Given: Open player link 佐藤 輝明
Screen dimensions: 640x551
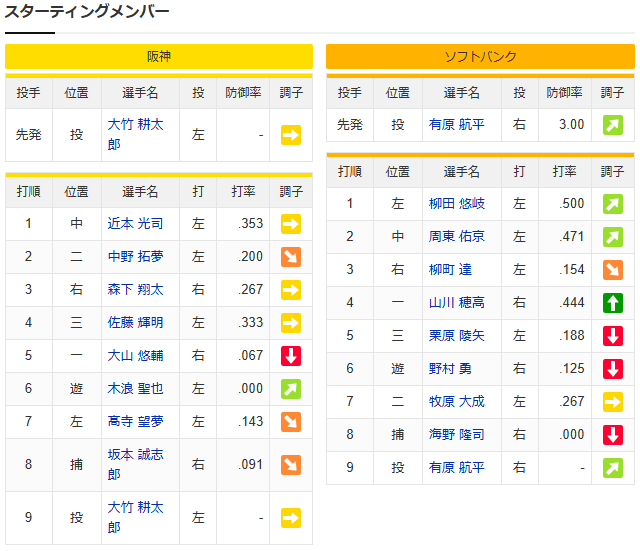Looking at the screenshot, I should point(135,323).
